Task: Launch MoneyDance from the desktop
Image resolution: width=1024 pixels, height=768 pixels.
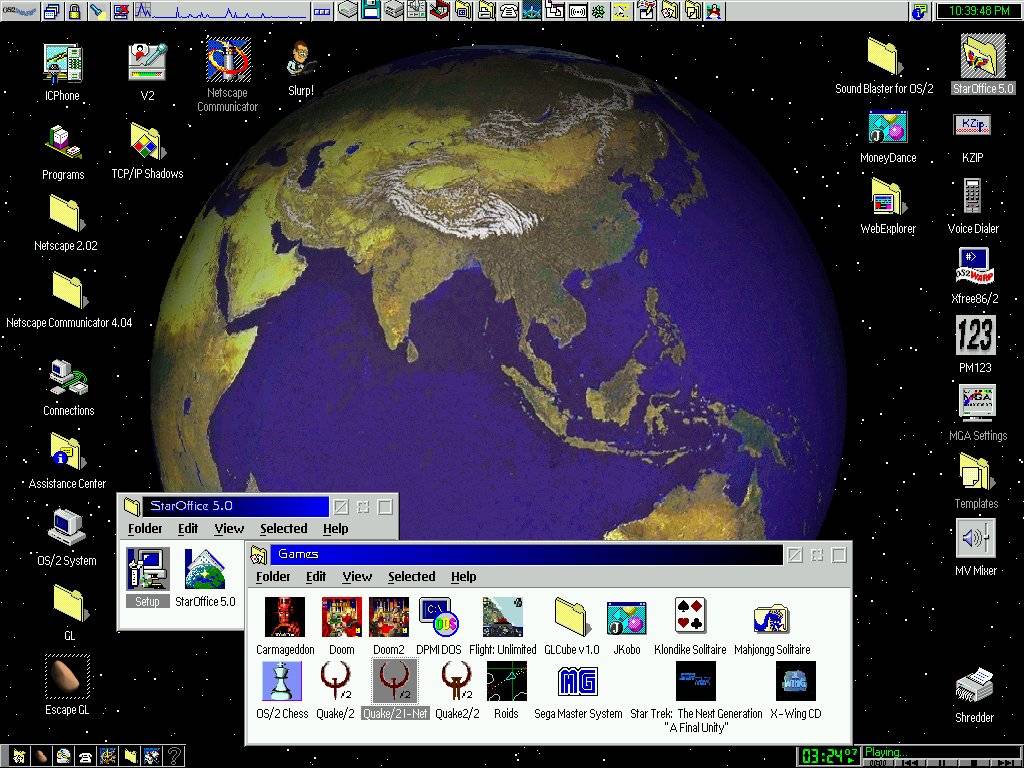Action: tap(888, 137)
